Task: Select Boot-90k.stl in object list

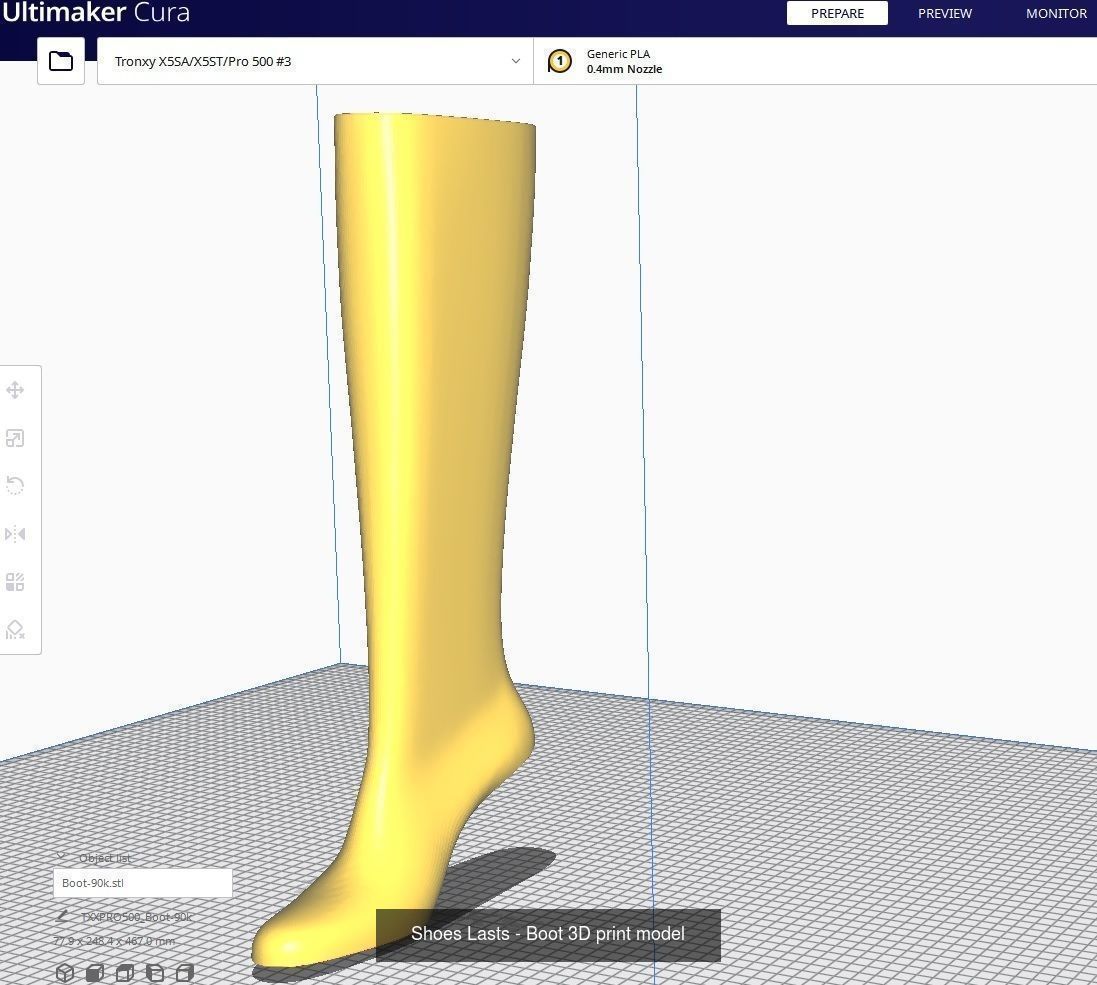Action: point(143,883)
